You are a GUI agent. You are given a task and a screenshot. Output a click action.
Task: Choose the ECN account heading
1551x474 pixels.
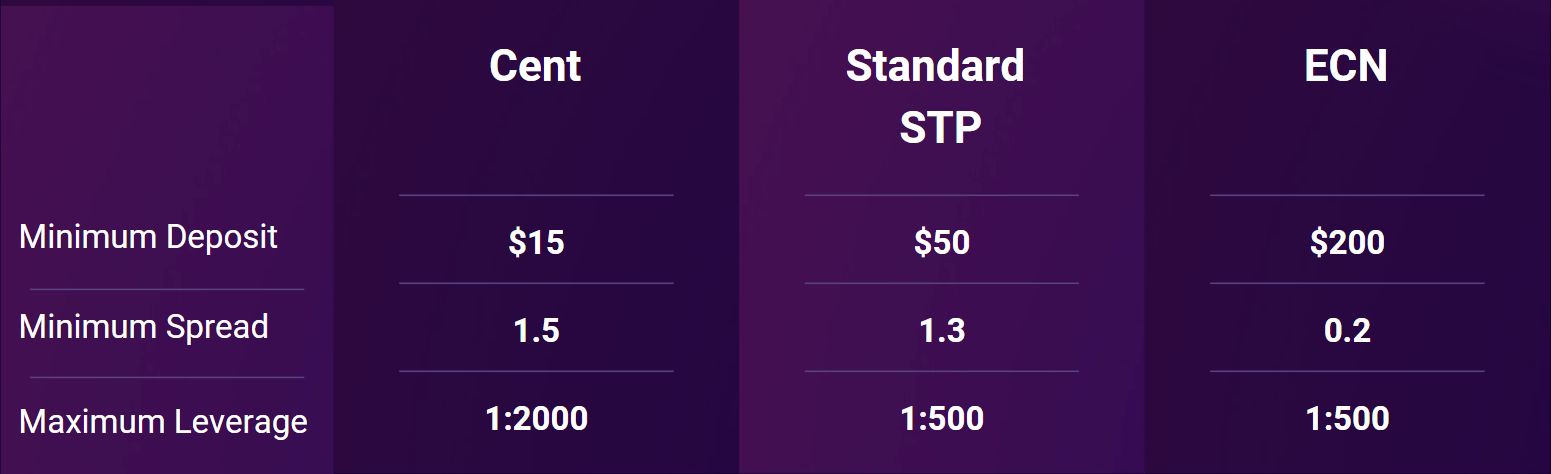click(1346, 67)
